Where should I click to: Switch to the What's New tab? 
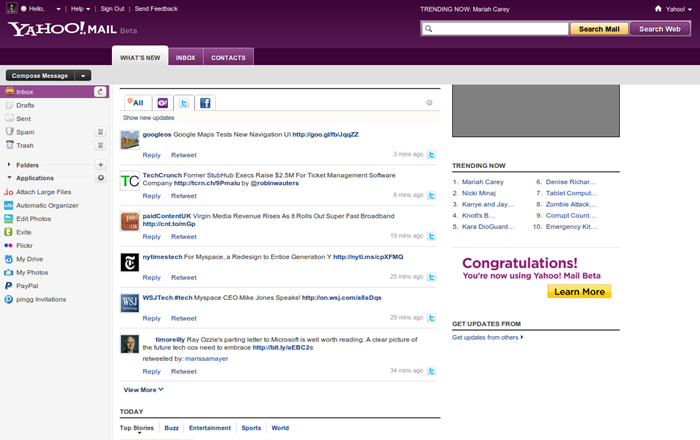[140, 58]
